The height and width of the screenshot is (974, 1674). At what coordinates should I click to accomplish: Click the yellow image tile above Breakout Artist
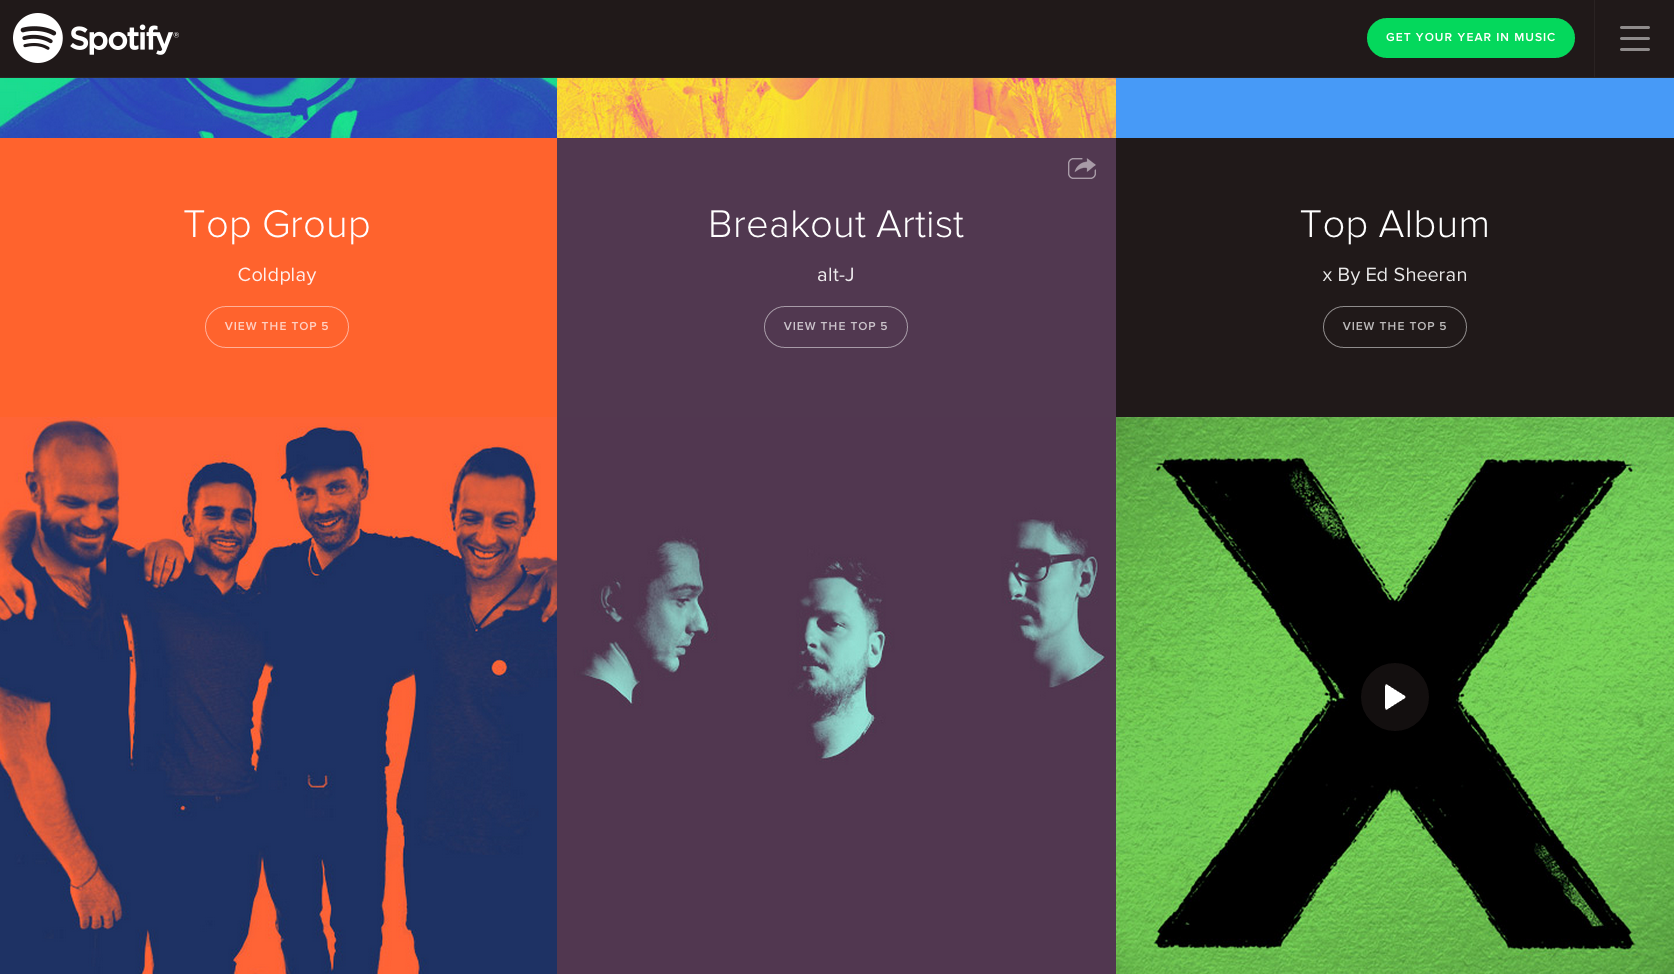(x=836, y=108)
